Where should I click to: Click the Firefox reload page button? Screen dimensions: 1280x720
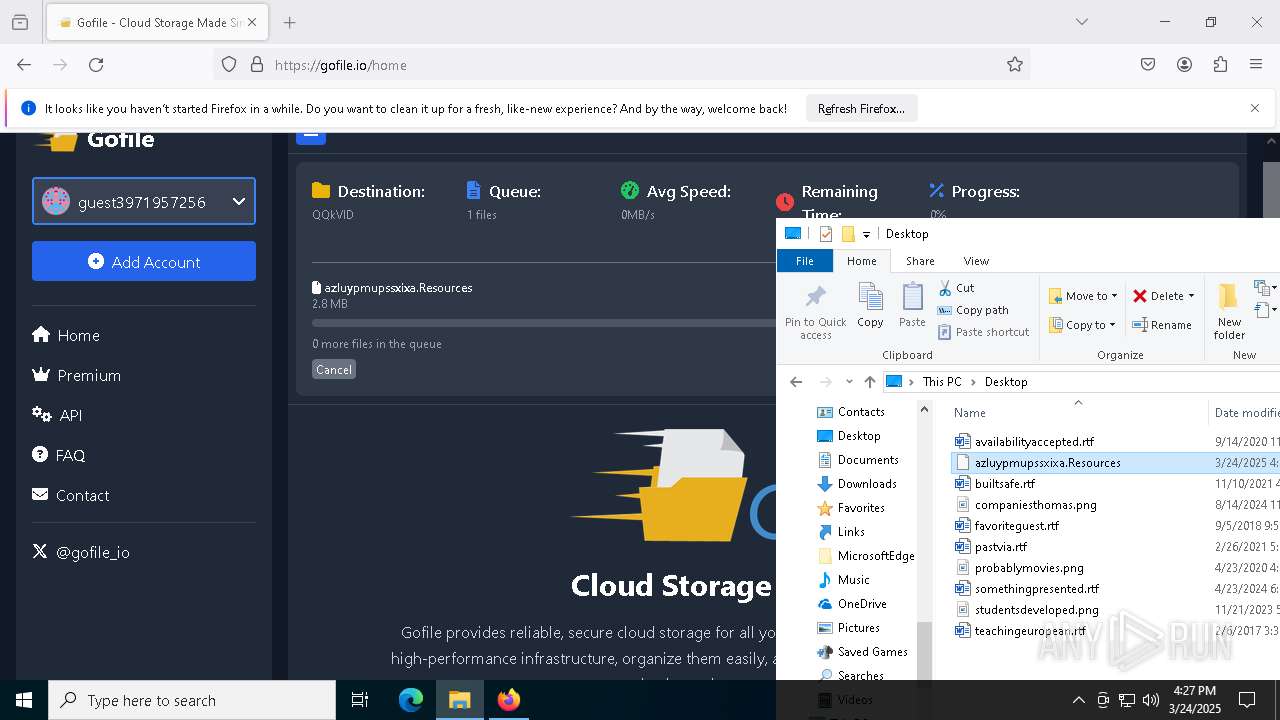click(96, 65)
